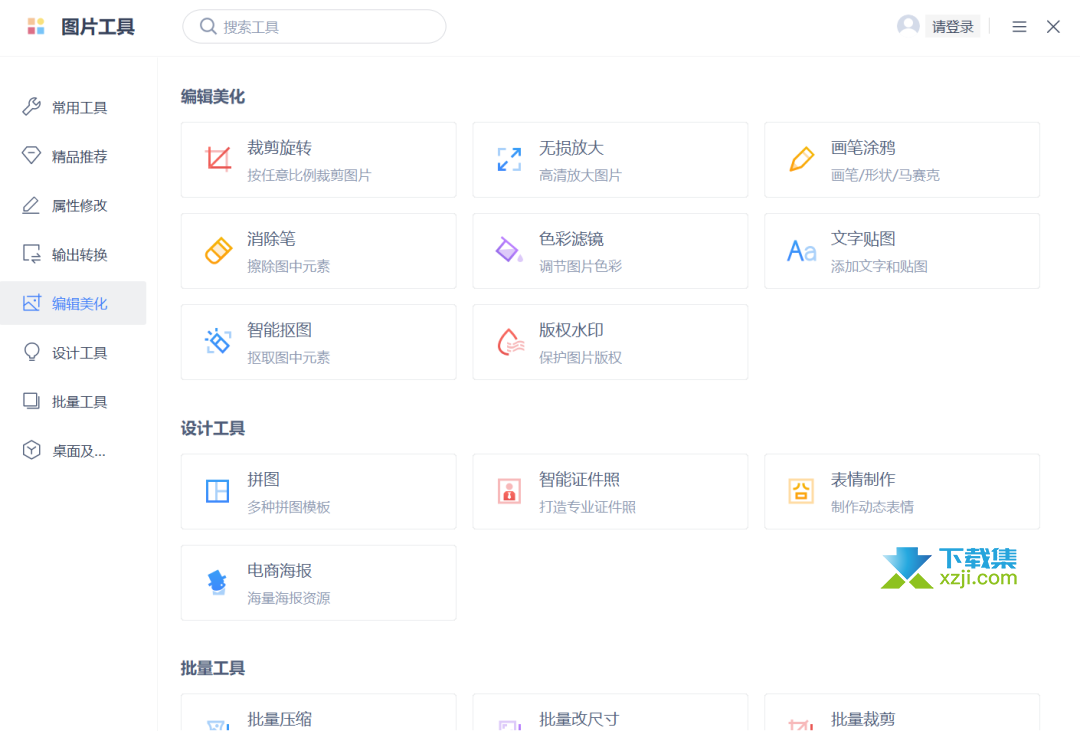The height and width of the screenshot is (731, 1080).
Task: Click the 裁剪旋转 card title
Action: coord(280,147)
